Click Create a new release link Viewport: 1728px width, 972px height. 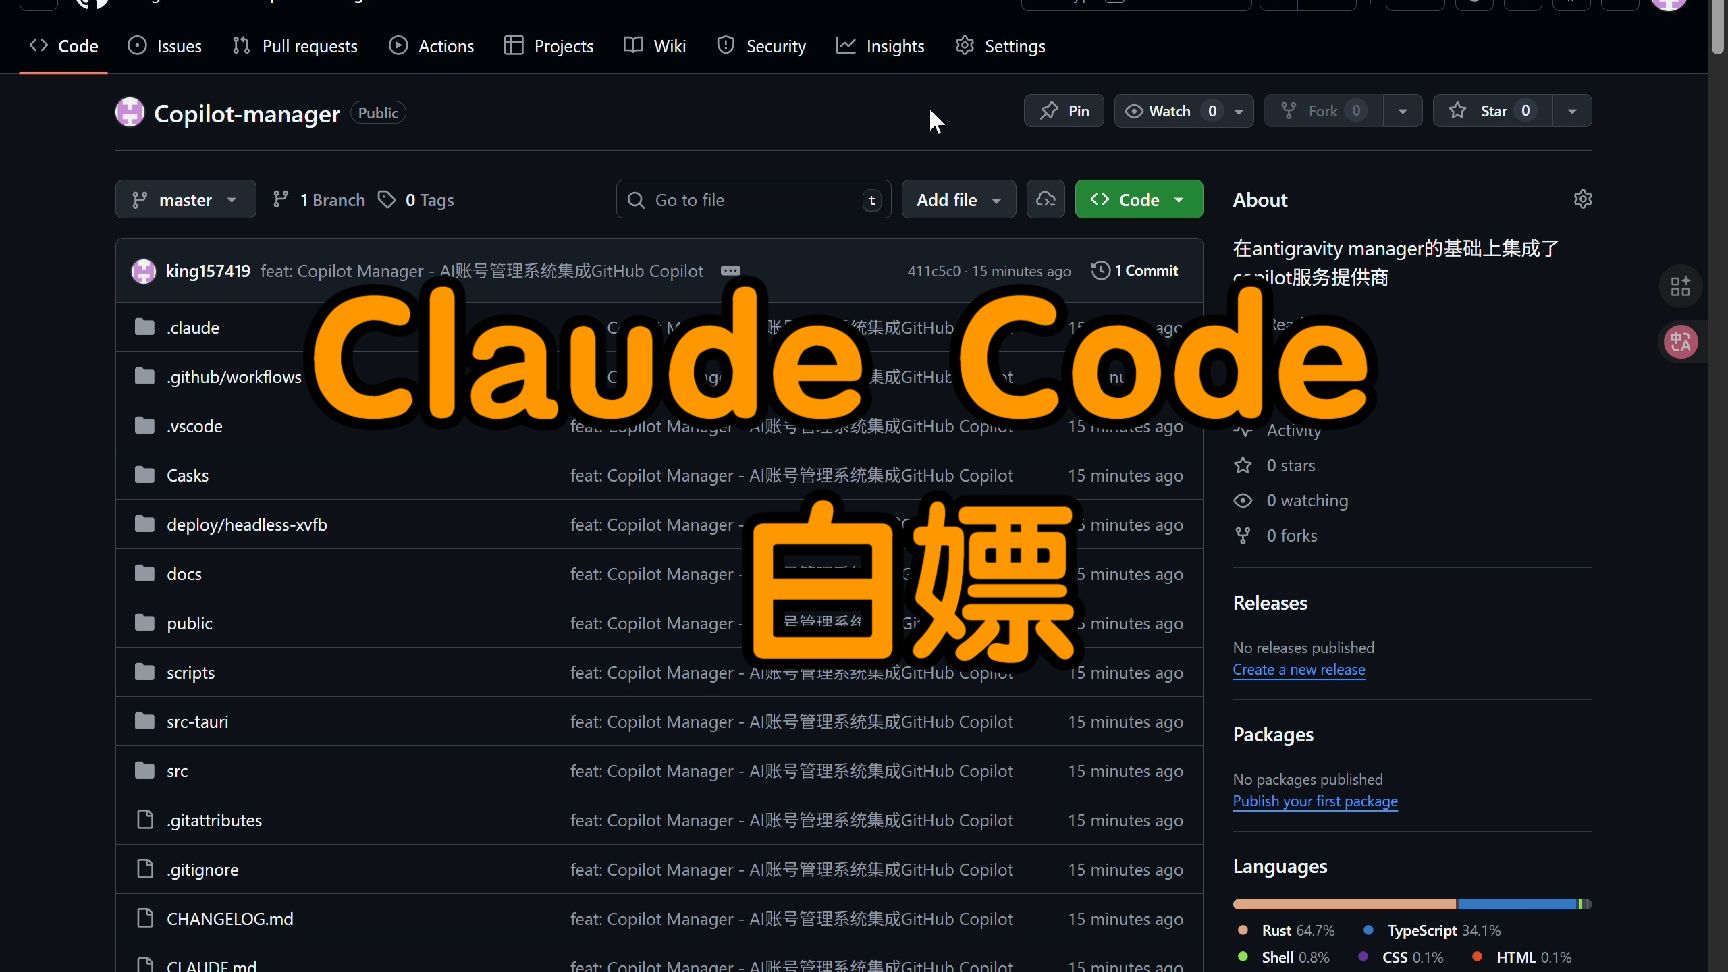point(1299,670)
